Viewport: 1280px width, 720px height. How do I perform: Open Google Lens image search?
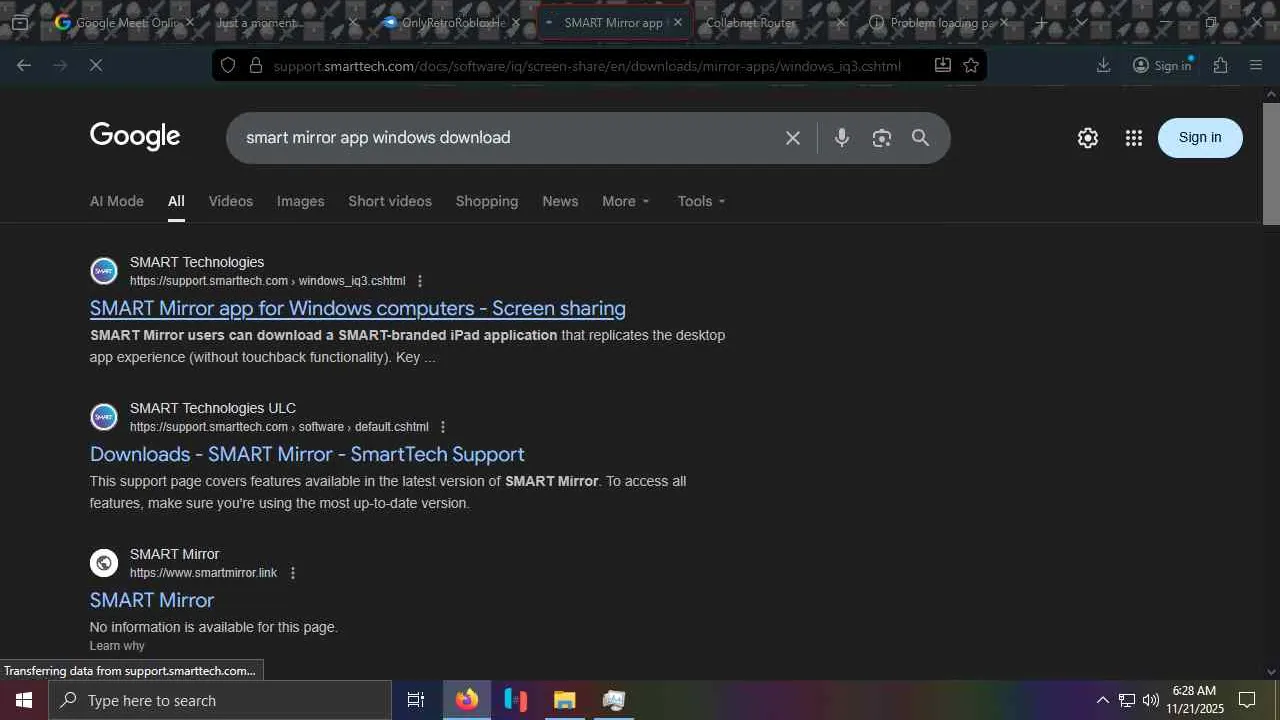[881, 138]
